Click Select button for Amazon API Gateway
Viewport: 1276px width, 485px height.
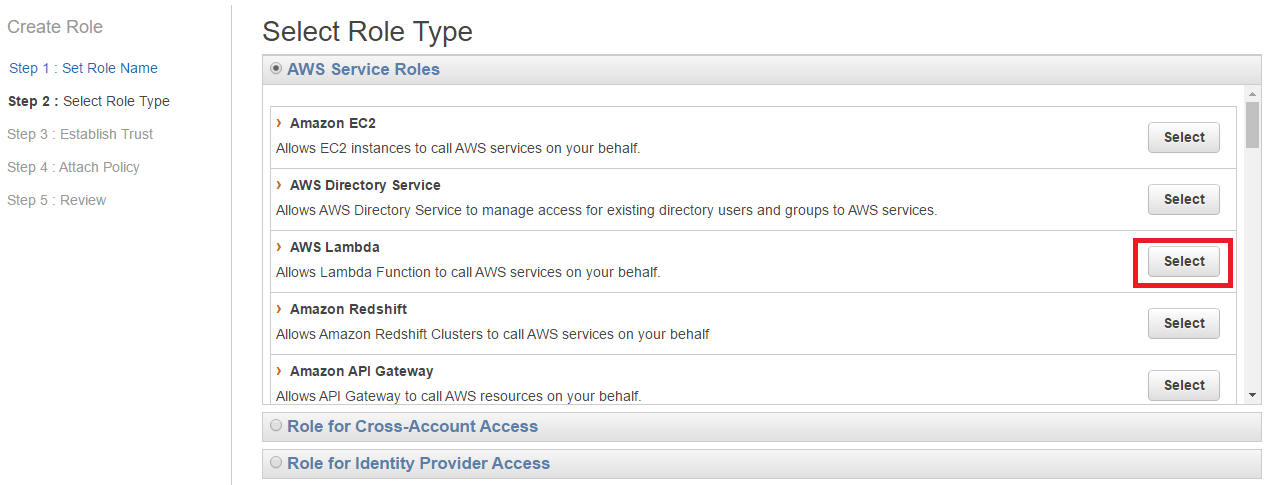[x=1183, y=385]
